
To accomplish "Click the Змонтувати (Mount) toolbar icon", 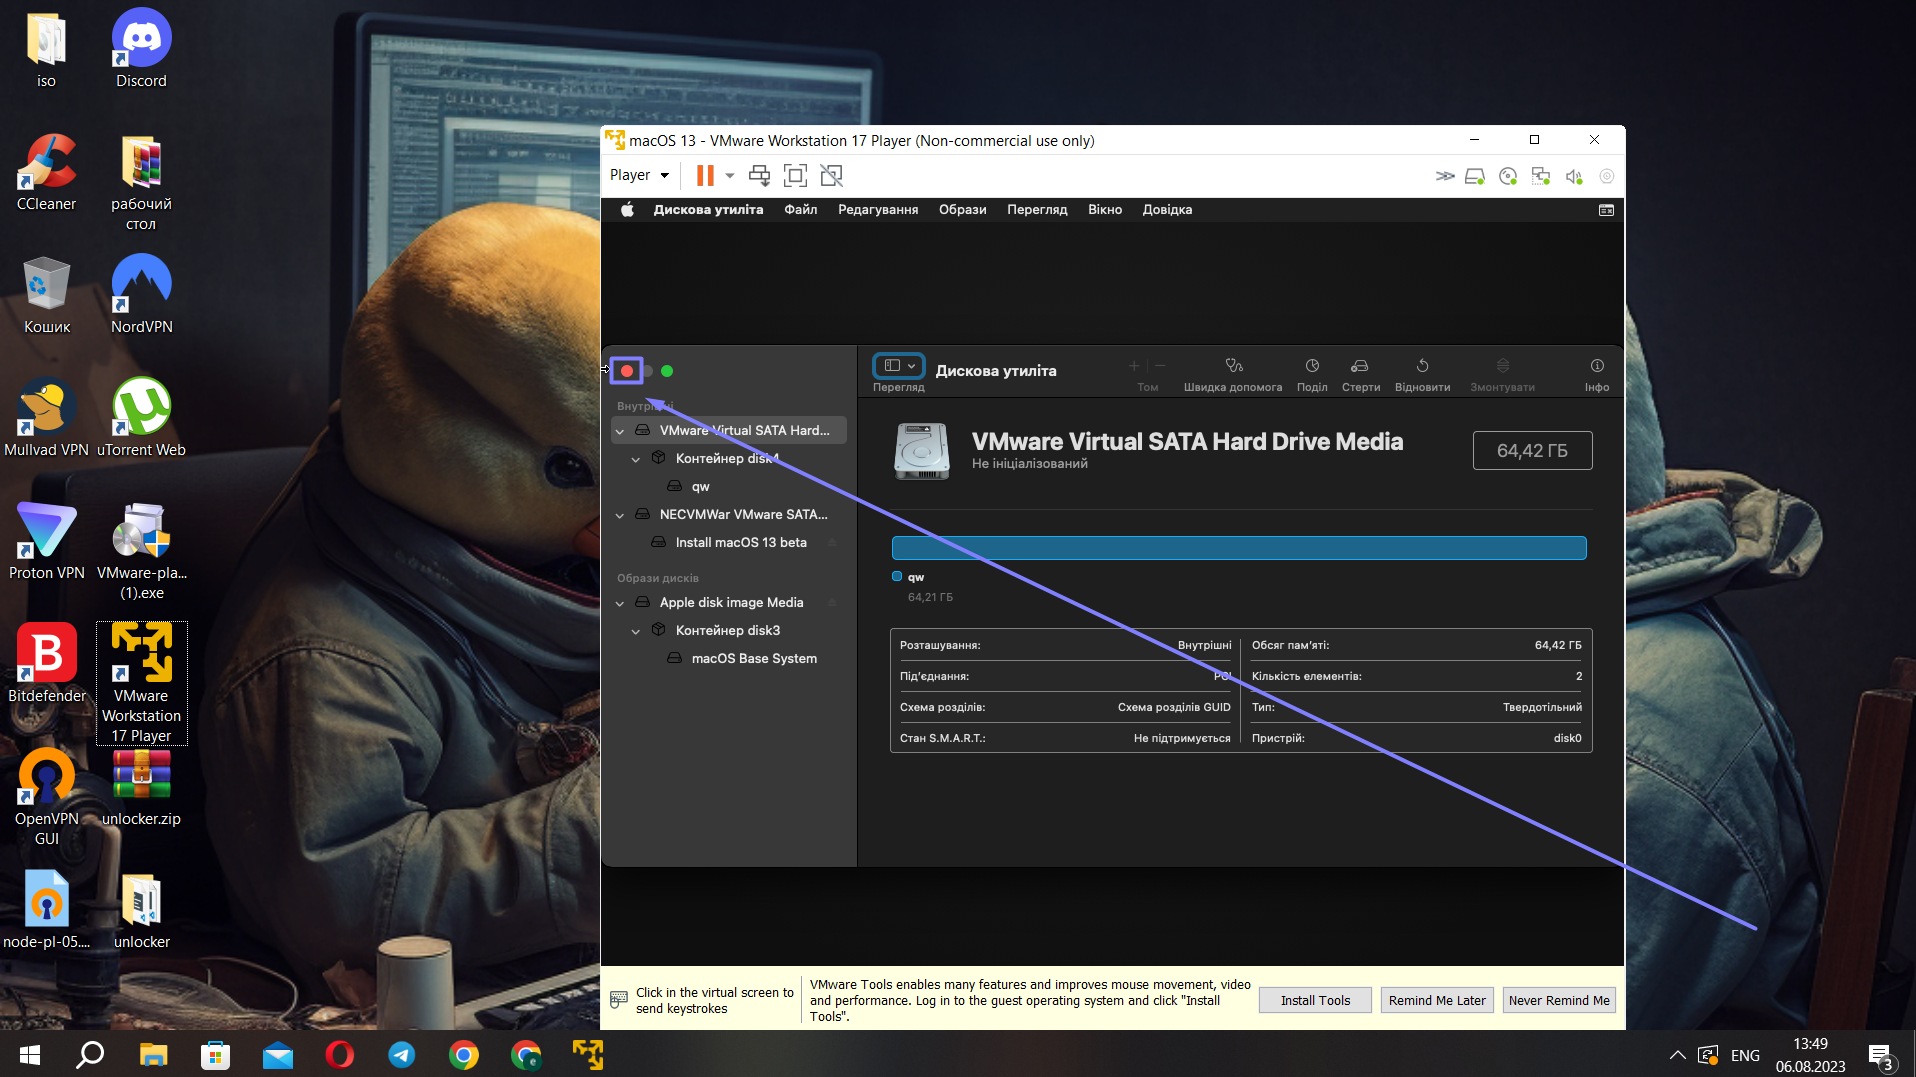I will coord(1502,366).
